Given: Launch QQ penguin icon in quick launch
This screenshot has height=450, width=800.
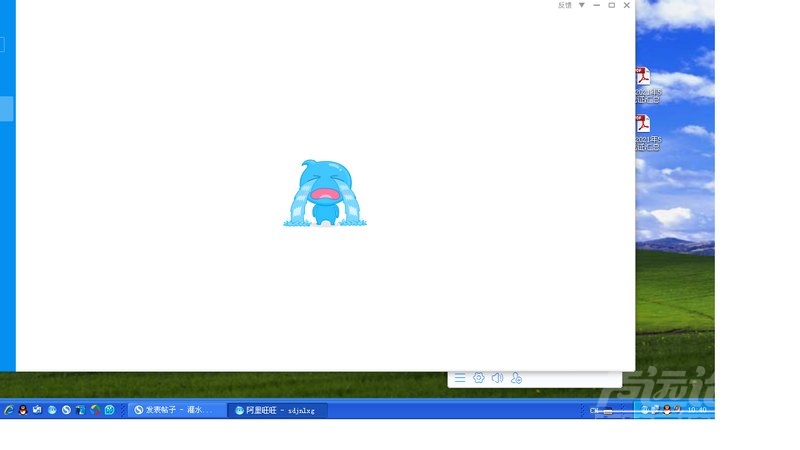Looking at the screenshot, I should [x=23, y=410].
